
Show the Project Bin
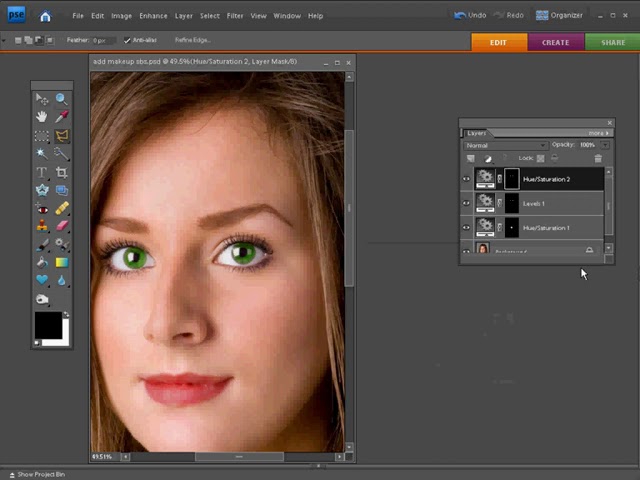[37, 474]
